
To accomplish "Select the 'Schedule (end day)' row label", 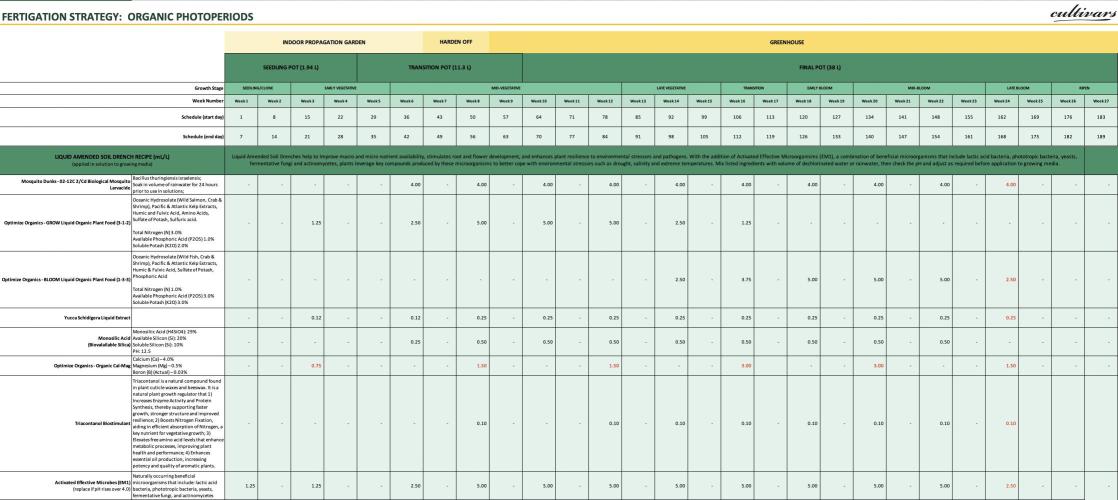I will pos(203,136).
